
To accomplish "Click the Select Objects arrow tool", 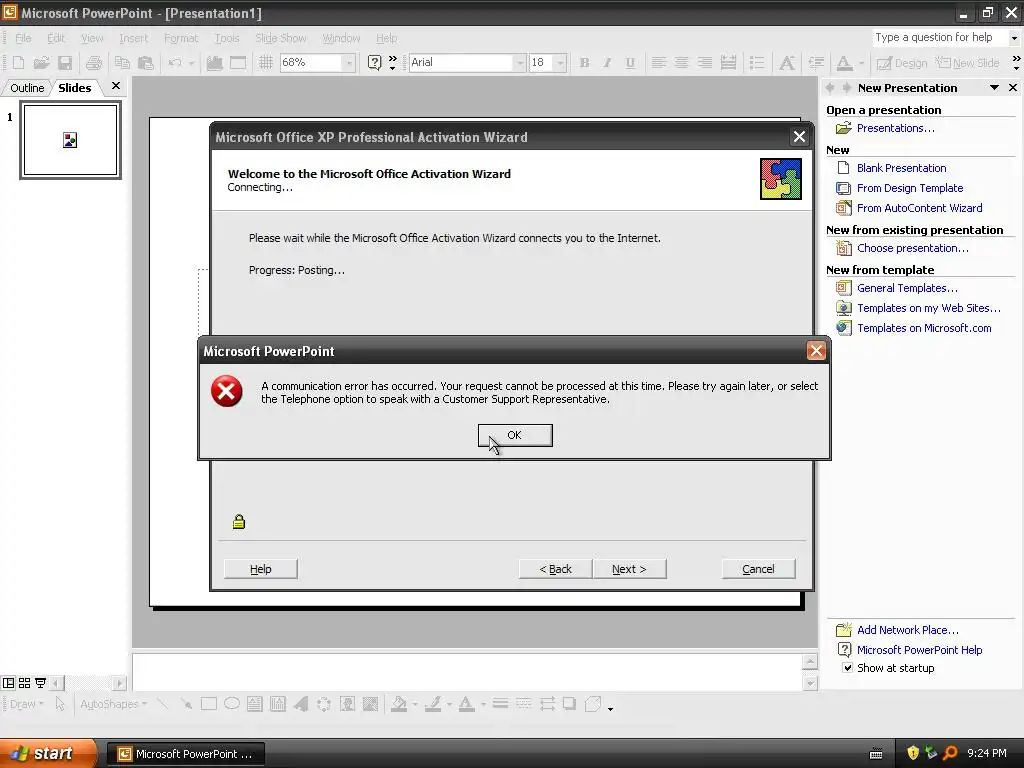I will click(60, 704).
